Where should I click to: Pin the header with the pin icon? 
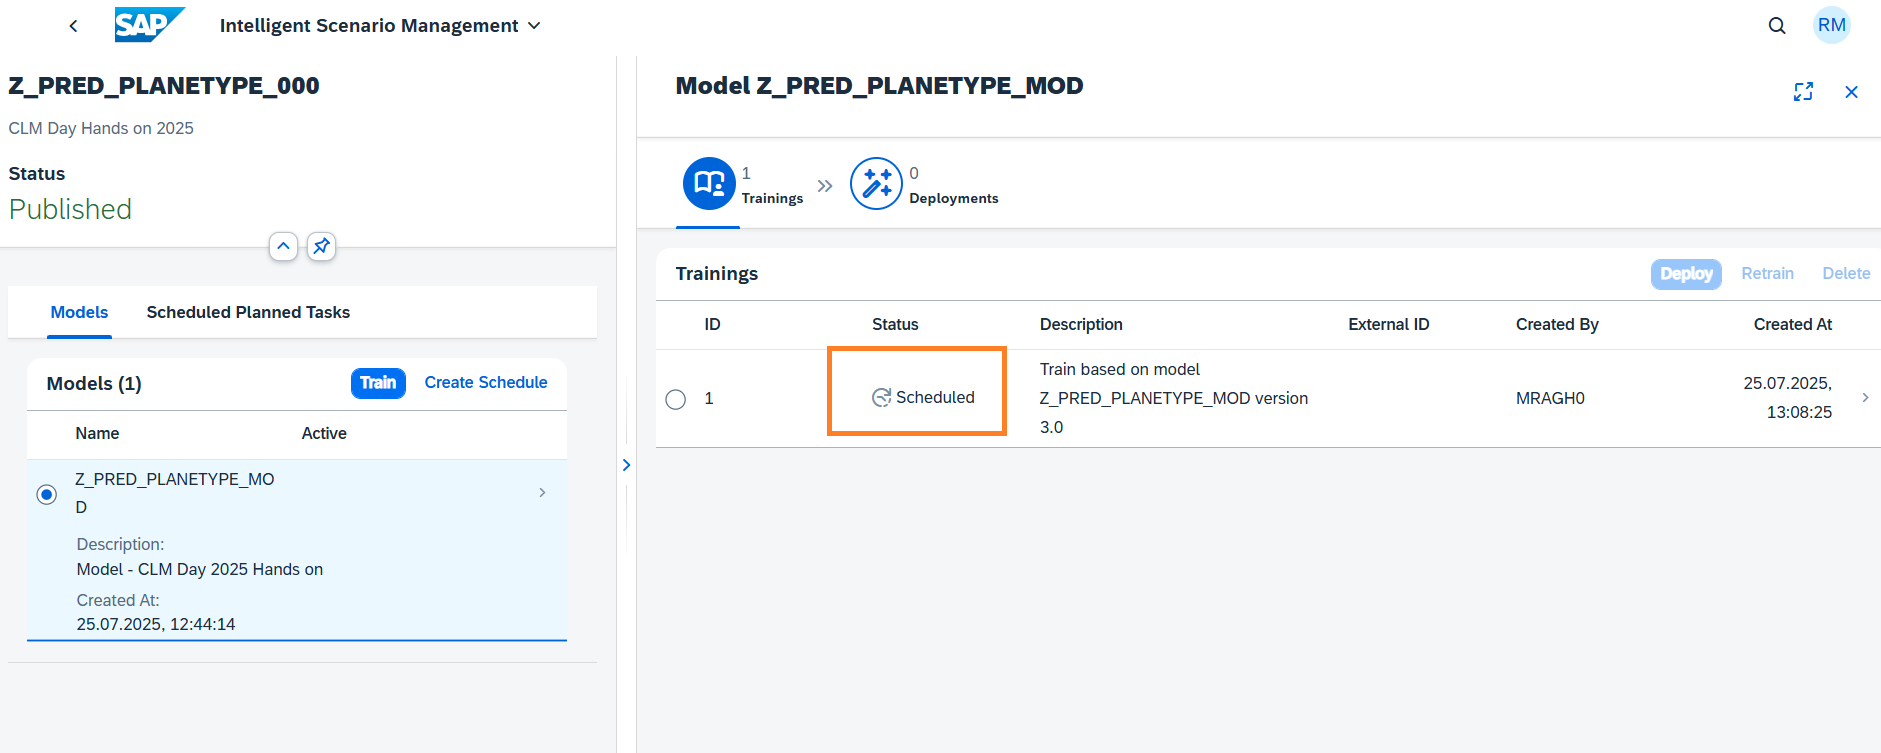click(321, 246)
